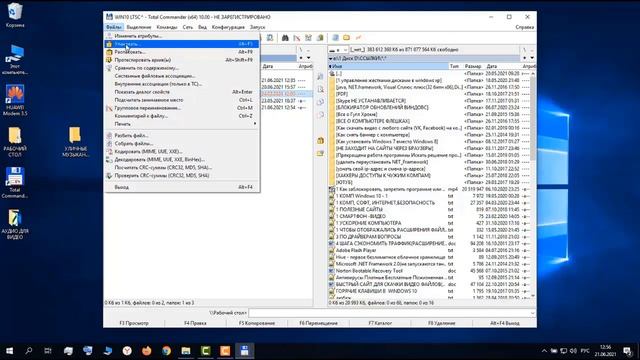The image size is (640, 360).
Task: Open the Справка menu
Action: 524,27
